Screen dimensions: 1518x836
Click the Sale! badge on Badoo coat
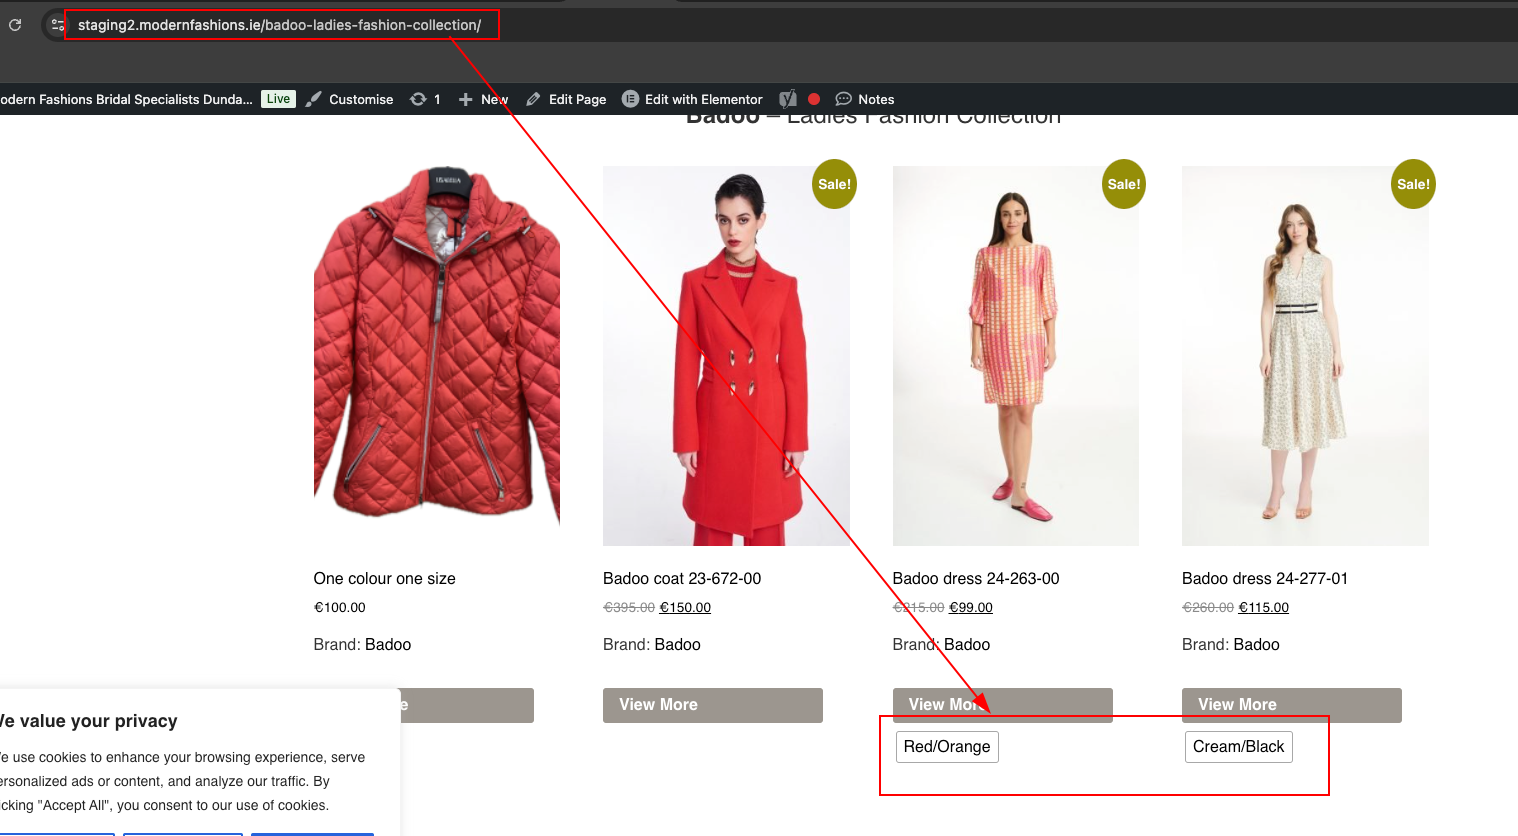(x=834, y=184)
